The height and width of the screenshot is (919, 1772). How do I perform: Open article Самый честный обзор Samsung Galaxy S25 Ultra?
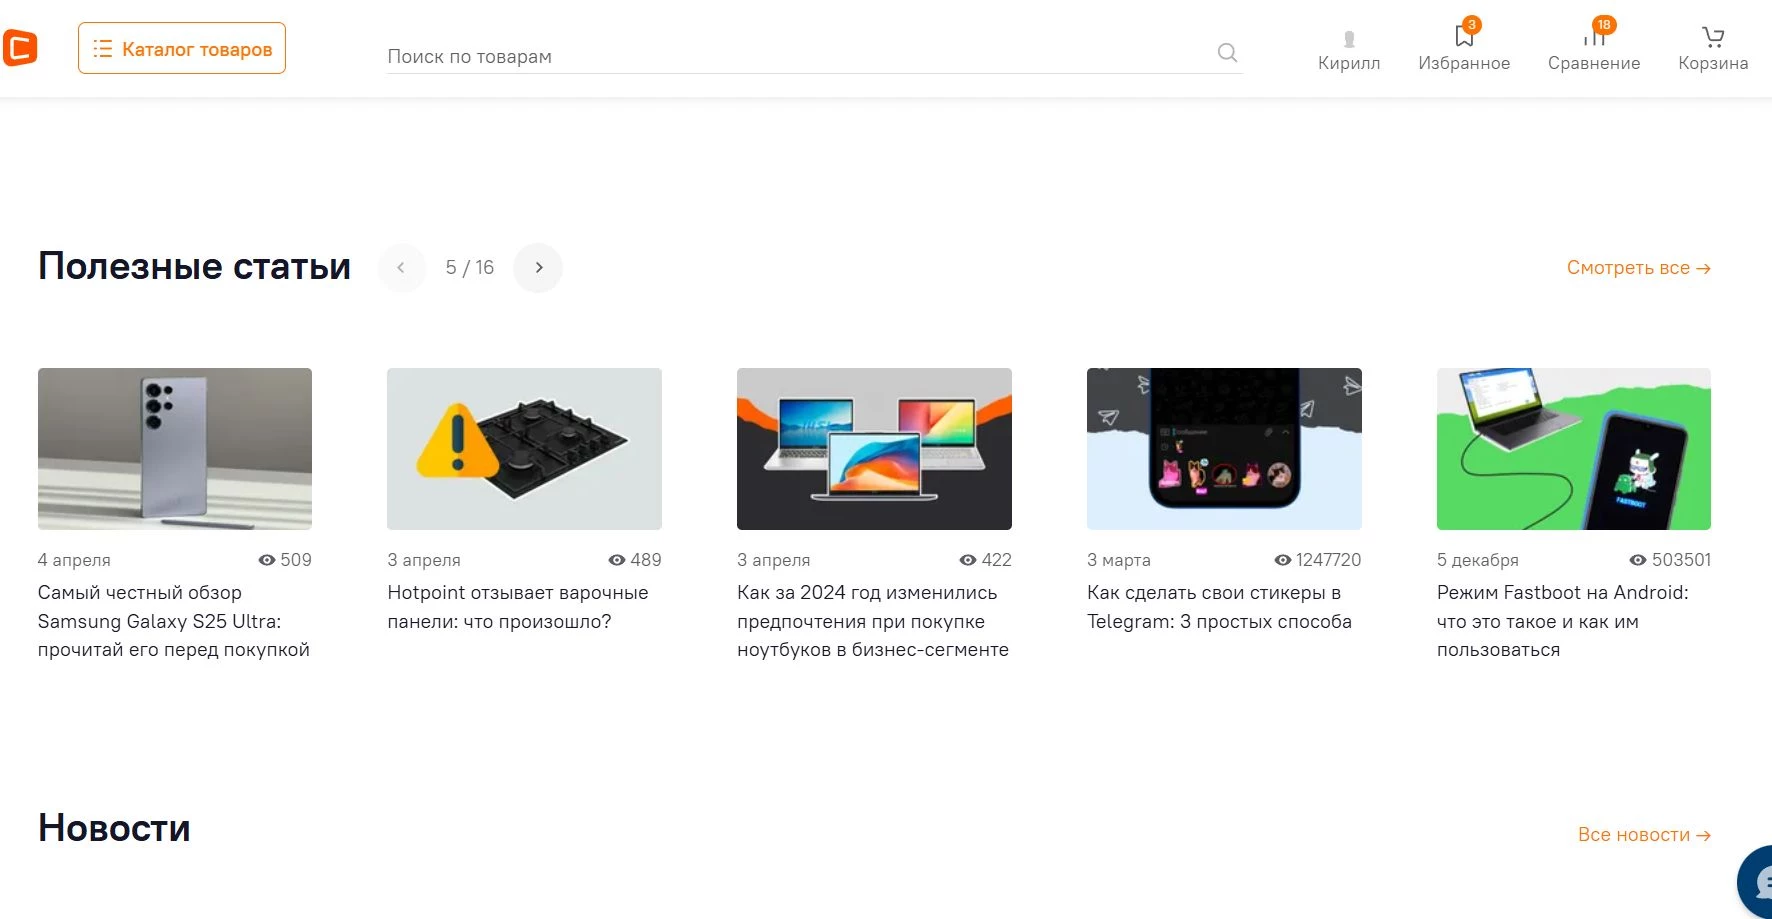[174, 621]
